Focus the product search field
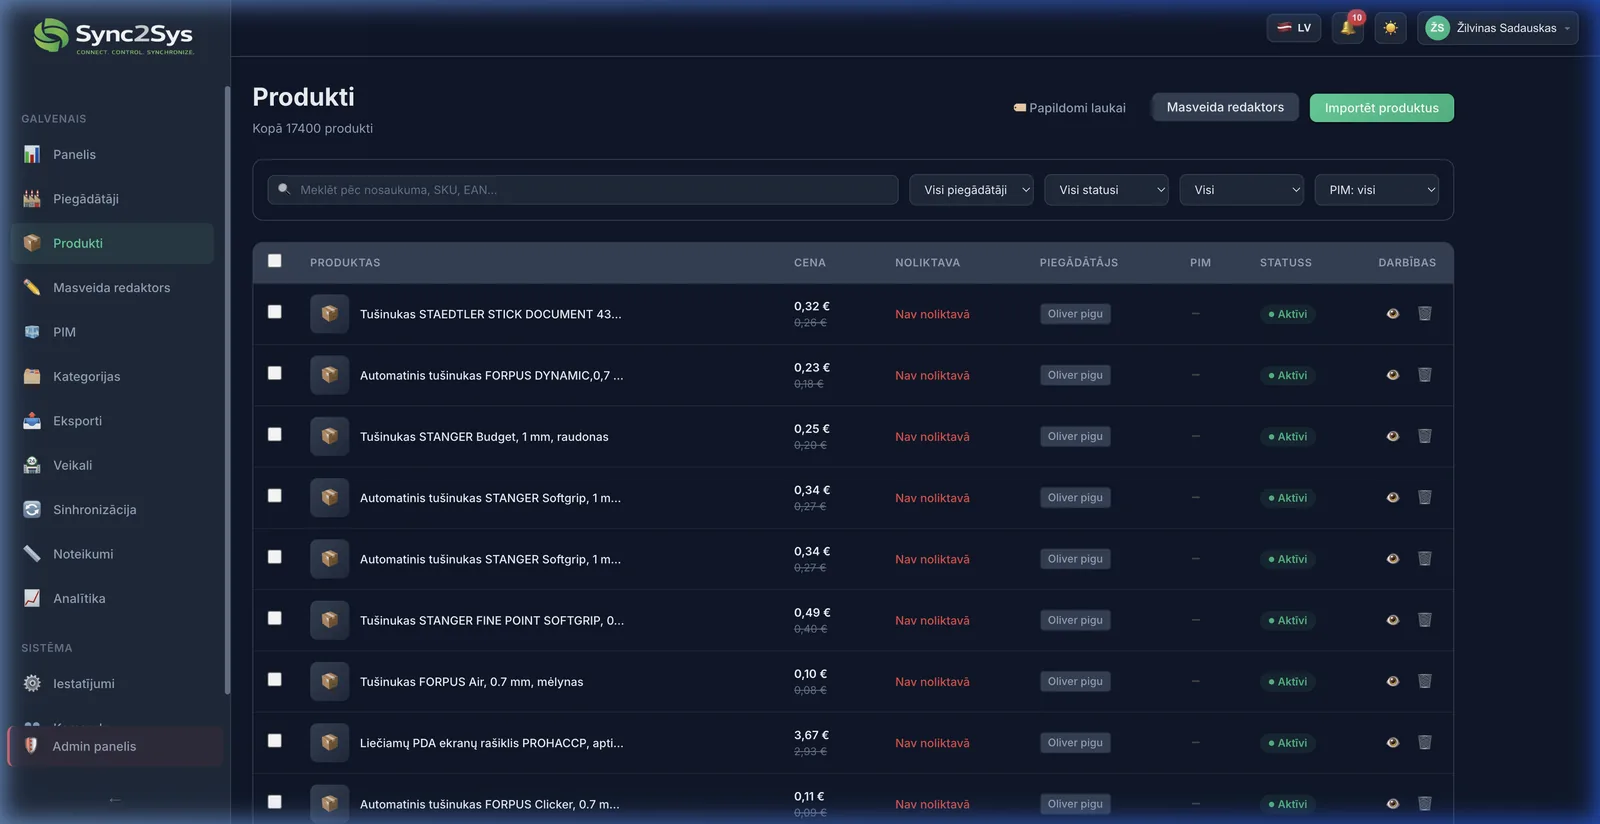Image resolution: width=1600 pixels, height=824 pixels. [583, 190]
